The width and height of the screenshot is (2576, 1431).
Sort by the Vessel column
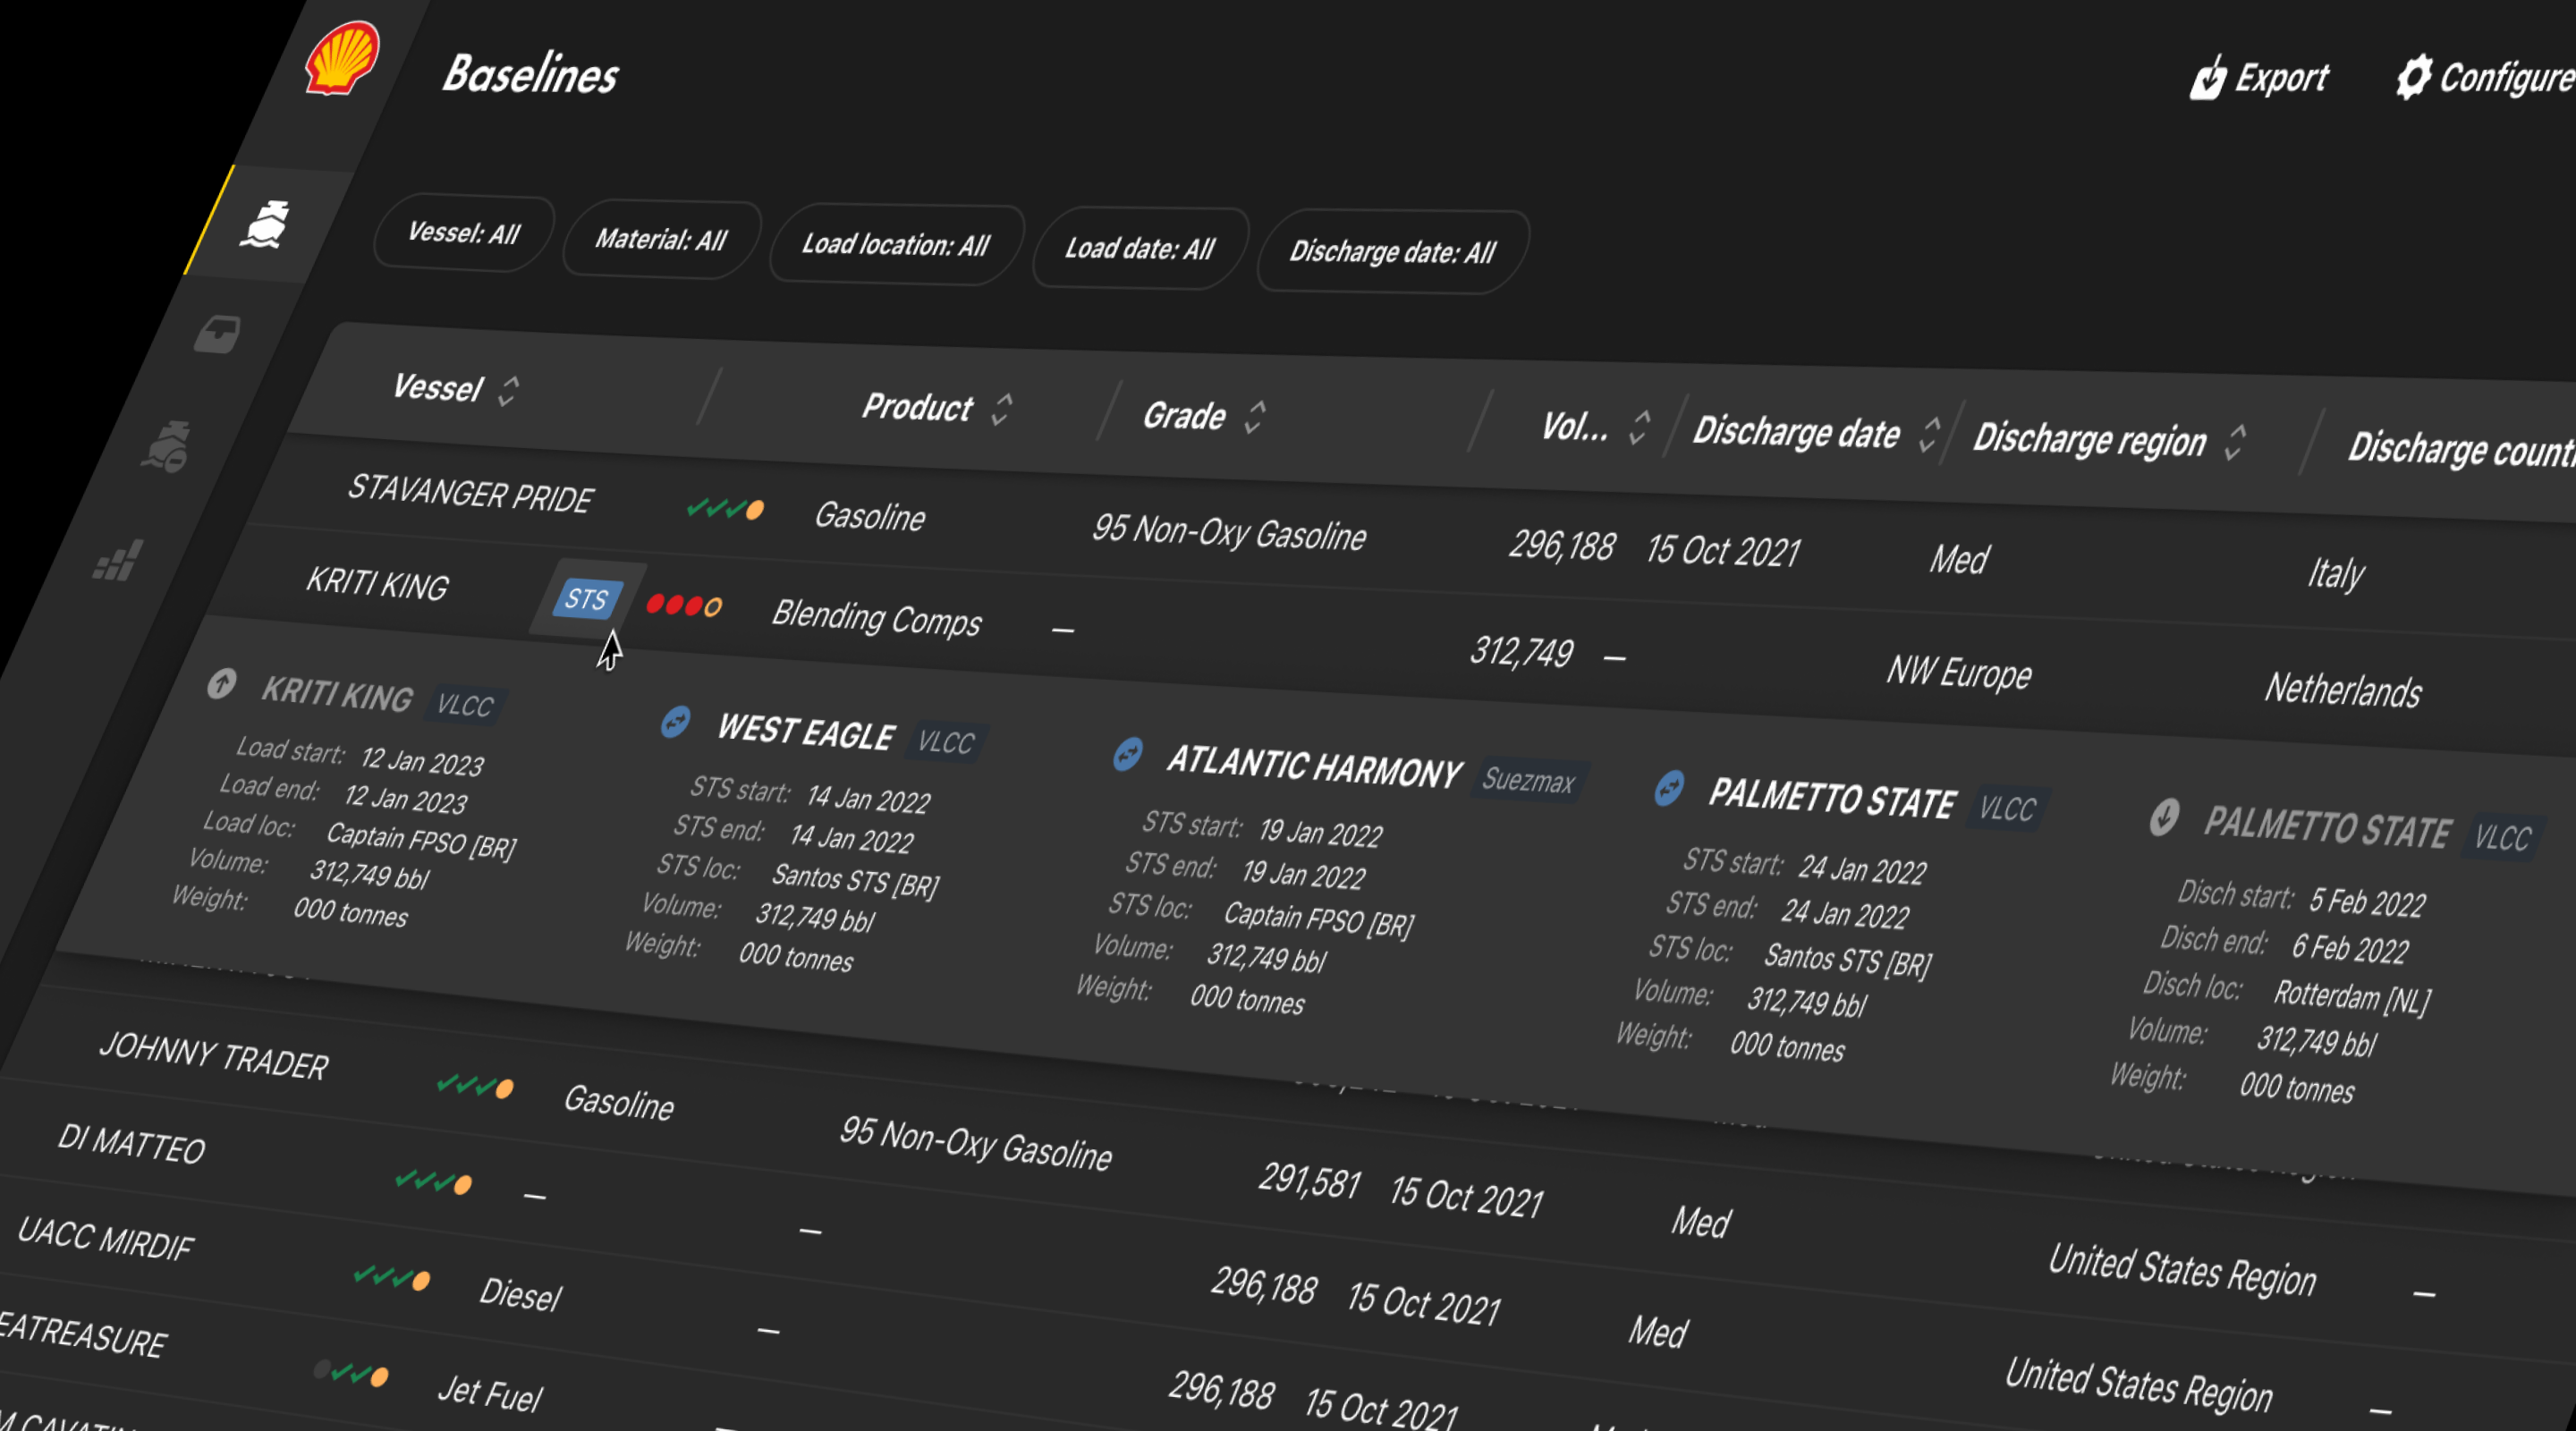click(508, 391)
